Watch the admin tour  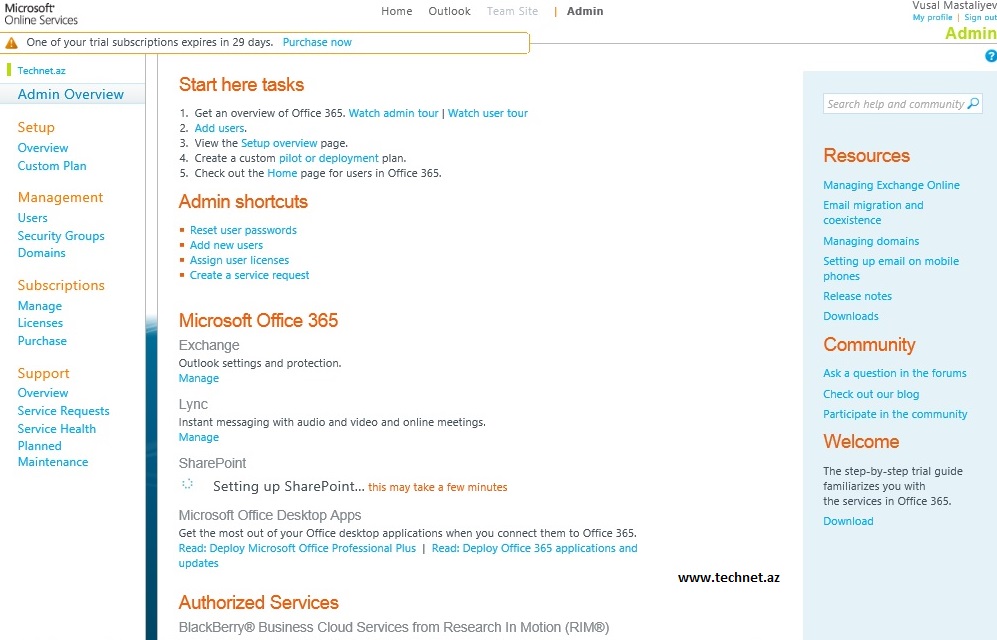393,113
